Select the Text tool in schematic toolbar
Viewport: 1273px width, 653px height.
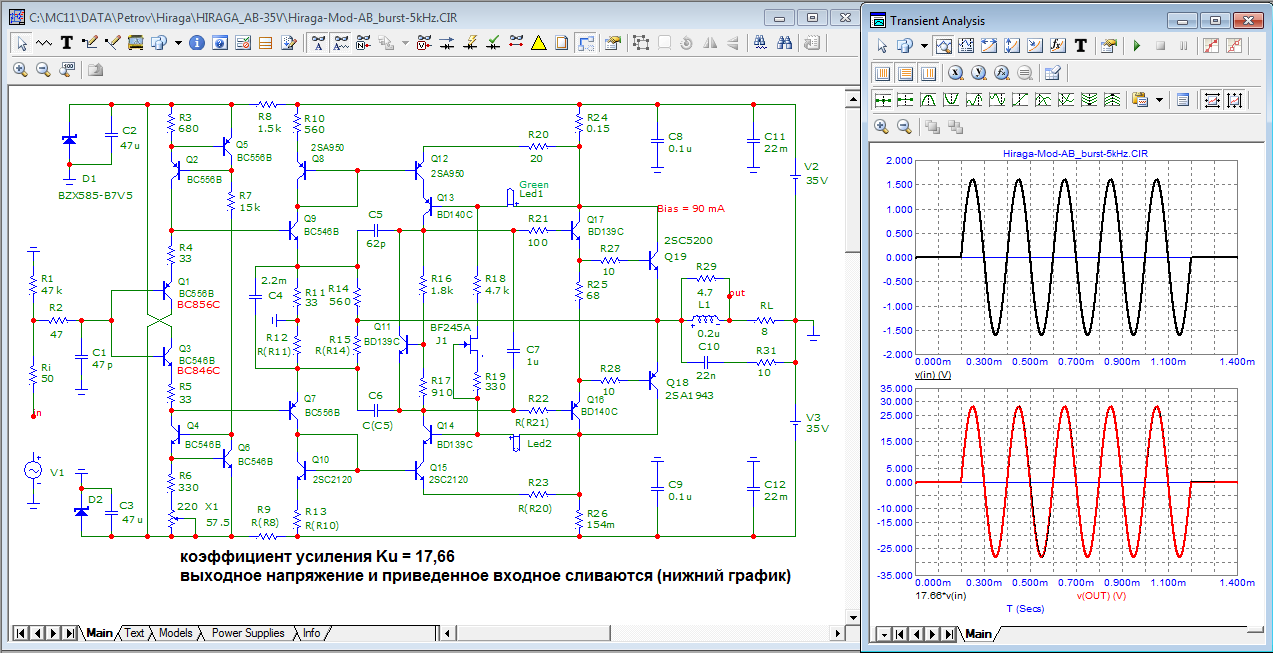pos(67,43)
